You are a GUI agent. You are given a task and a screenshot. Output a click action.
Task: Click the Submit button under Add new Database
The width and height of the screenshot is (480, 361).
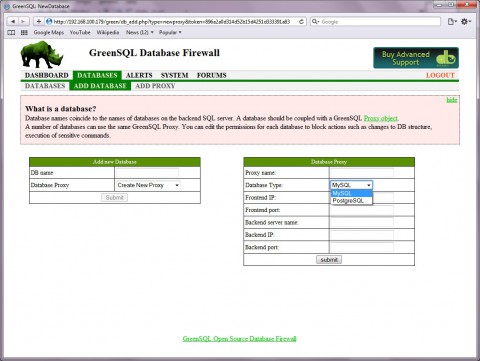pyautogui.click(x=114, y=198)
